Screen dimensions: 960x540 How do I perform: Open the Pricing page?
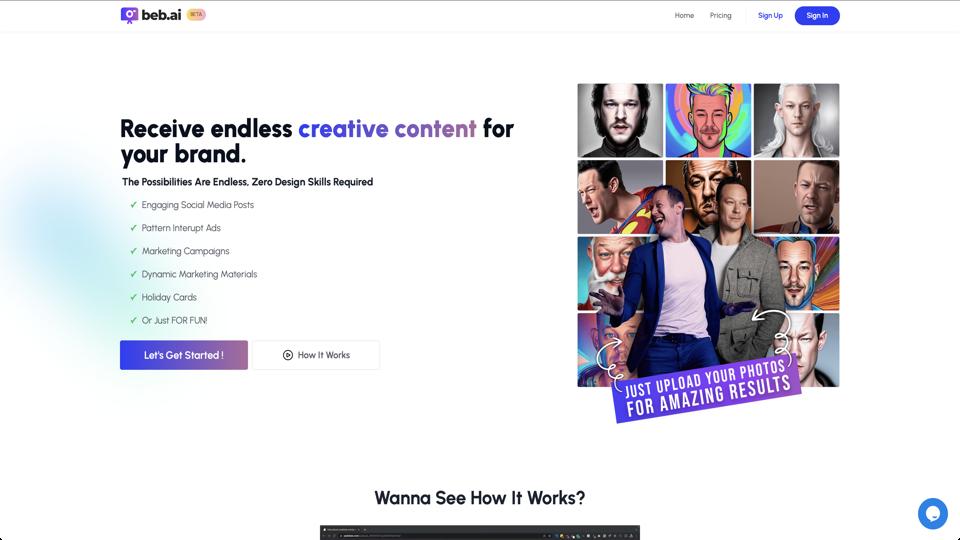point(721,15)
